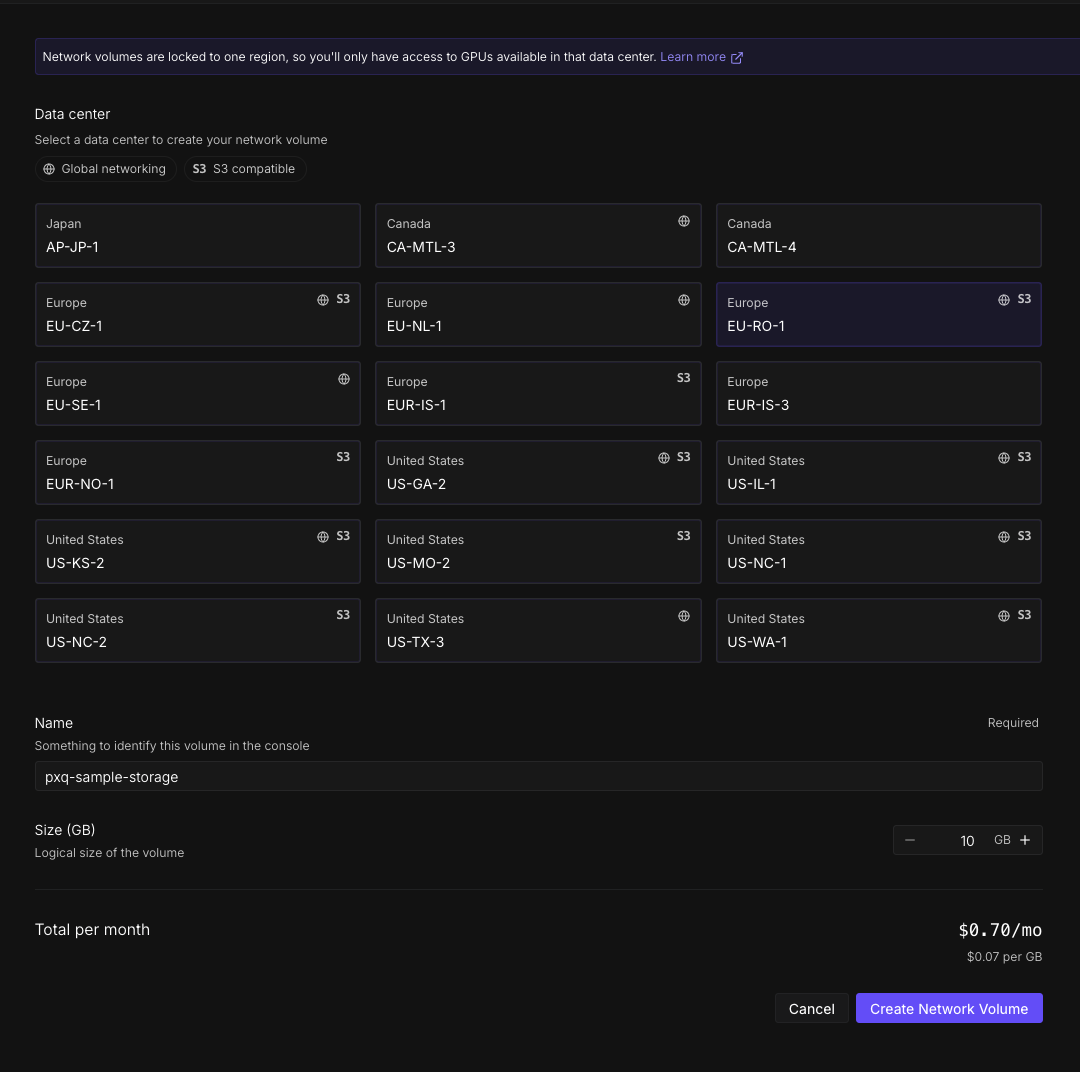Toggle the S3 compatible filter chip

click(245, 169)
